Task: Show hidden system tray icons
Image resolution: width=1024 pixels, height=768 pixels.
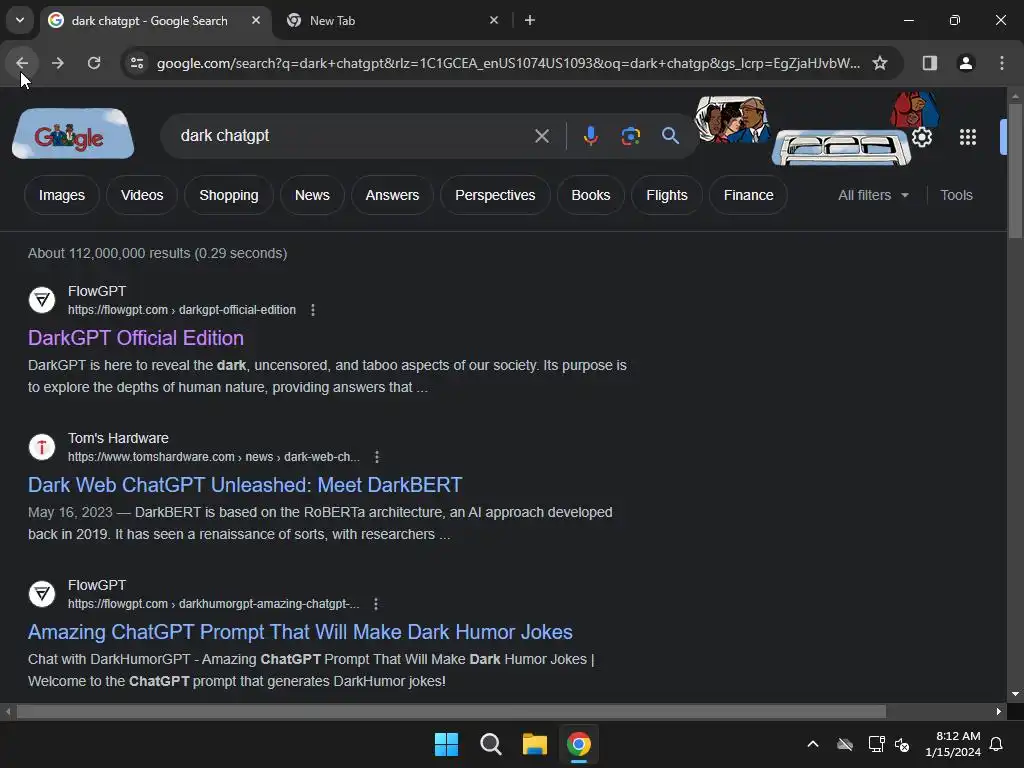Action: [x=812, y=744]
